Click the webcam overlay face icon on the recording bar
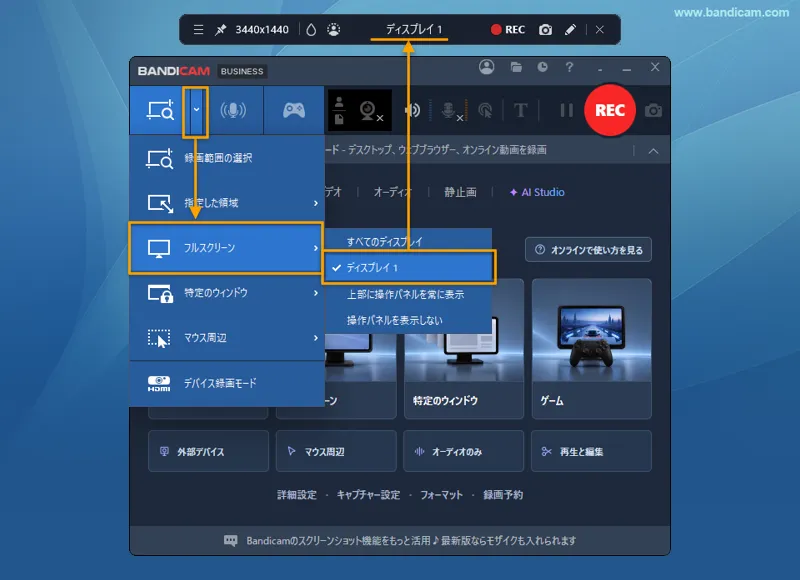The height and width of the screenshot is (580, 800). (x=334, y=30)
